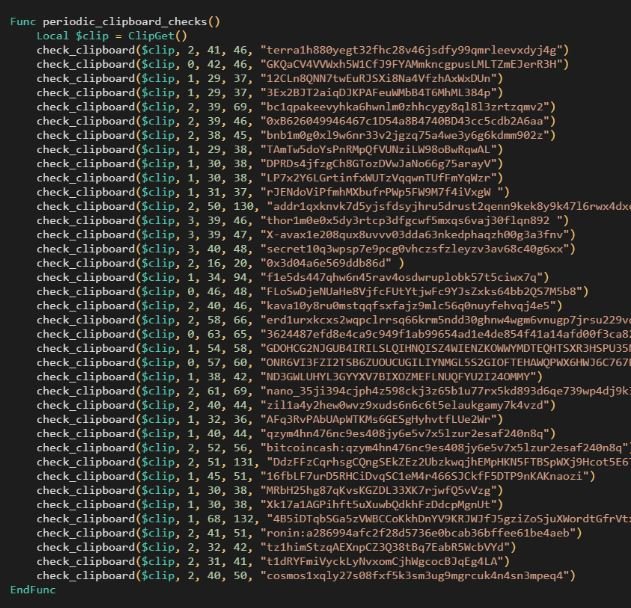Click the address string starting with GKQaCV4VVWxh
Screen dimensions: 631x608
411,64
